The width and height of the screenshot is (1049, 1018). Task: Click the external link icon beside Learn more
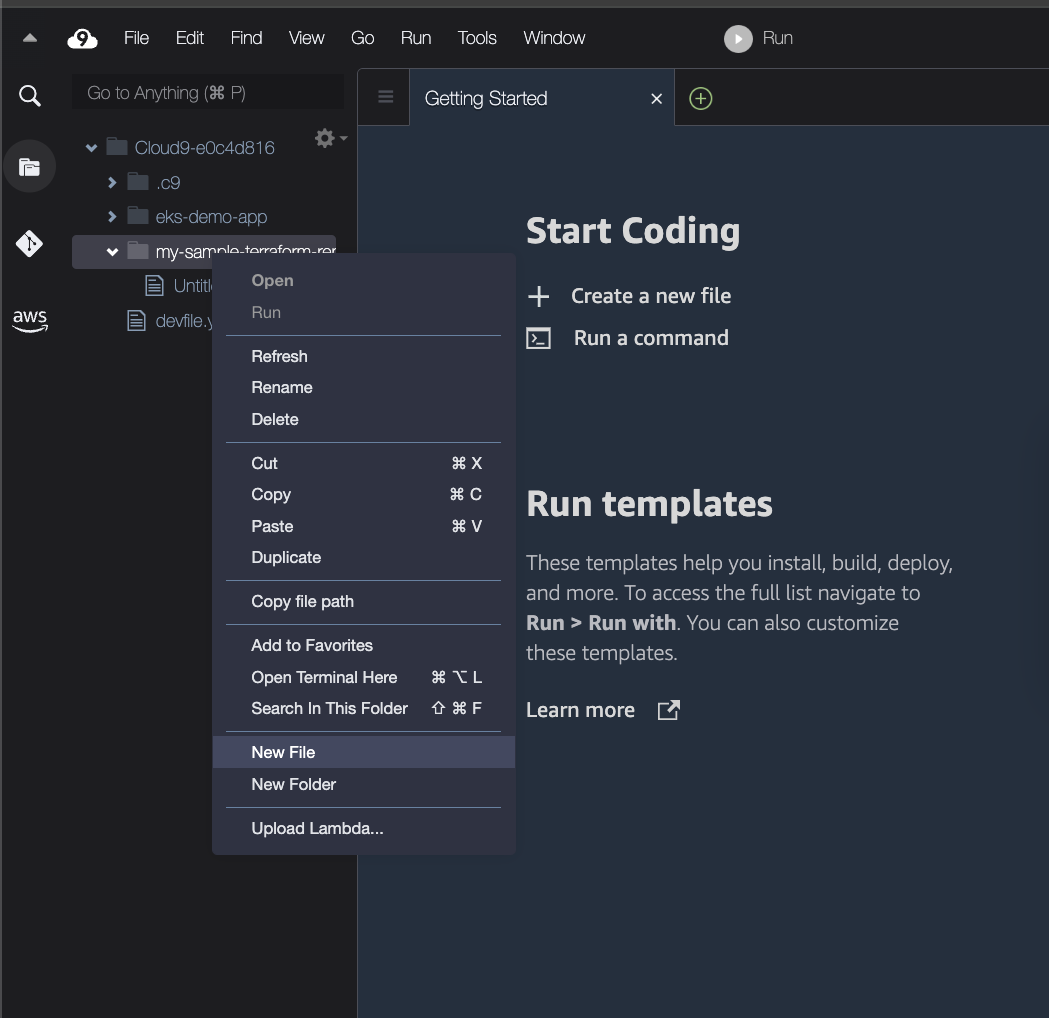coord(667,710)
